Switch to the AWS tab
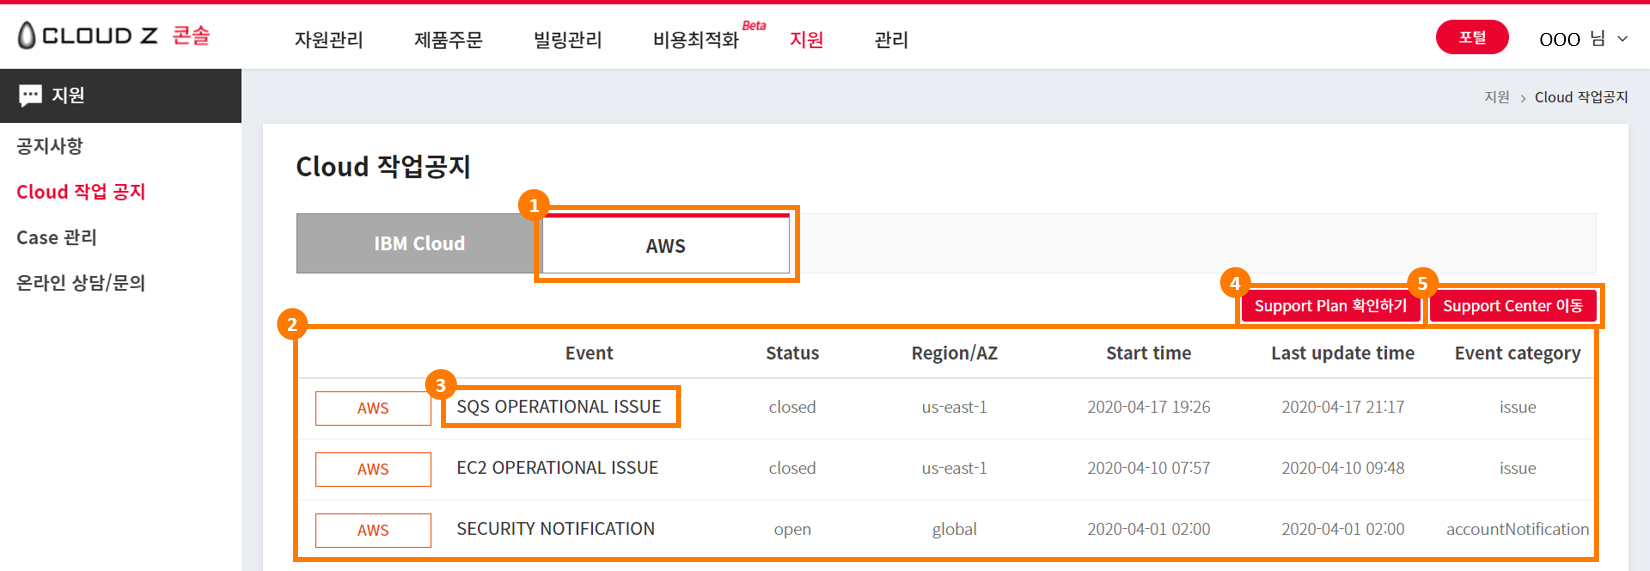This screenshot has height=571, width=1650. [x=666, y=244]
